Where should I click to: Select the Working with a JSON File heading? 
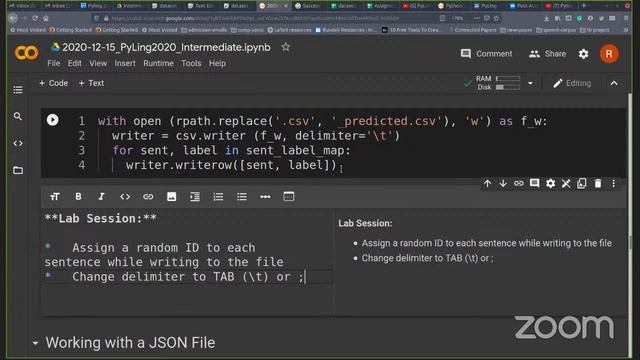pos(130,343)
